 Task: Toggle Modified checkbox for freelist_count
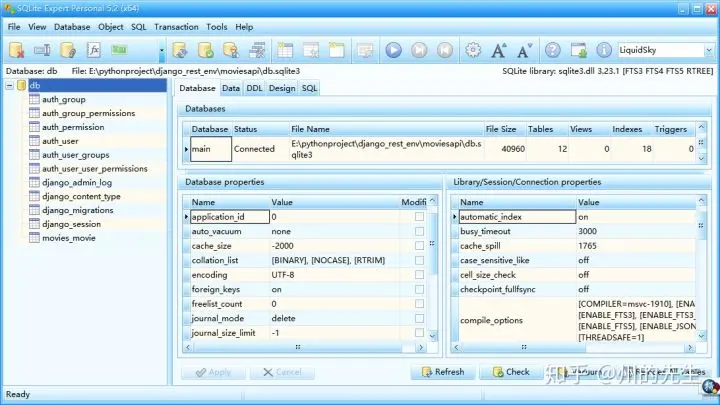419,304
